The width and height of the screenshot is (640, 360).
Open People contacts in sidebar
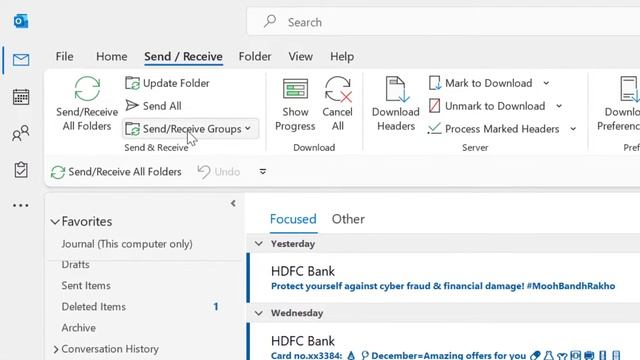pos(21,133)
